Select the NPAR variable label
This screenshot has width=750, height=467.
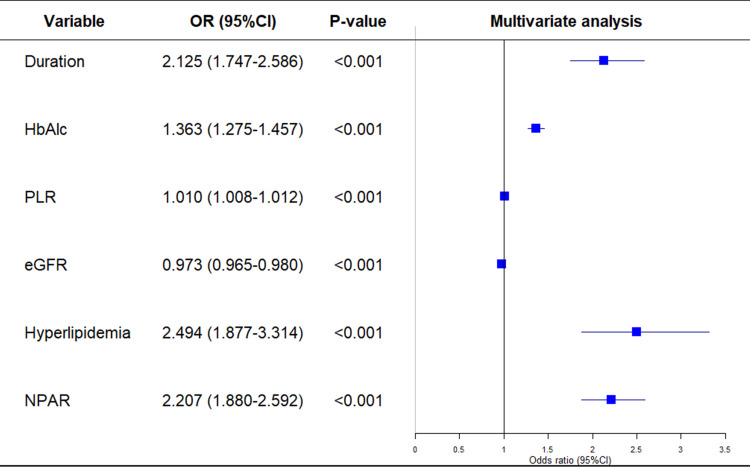point(46,399)
